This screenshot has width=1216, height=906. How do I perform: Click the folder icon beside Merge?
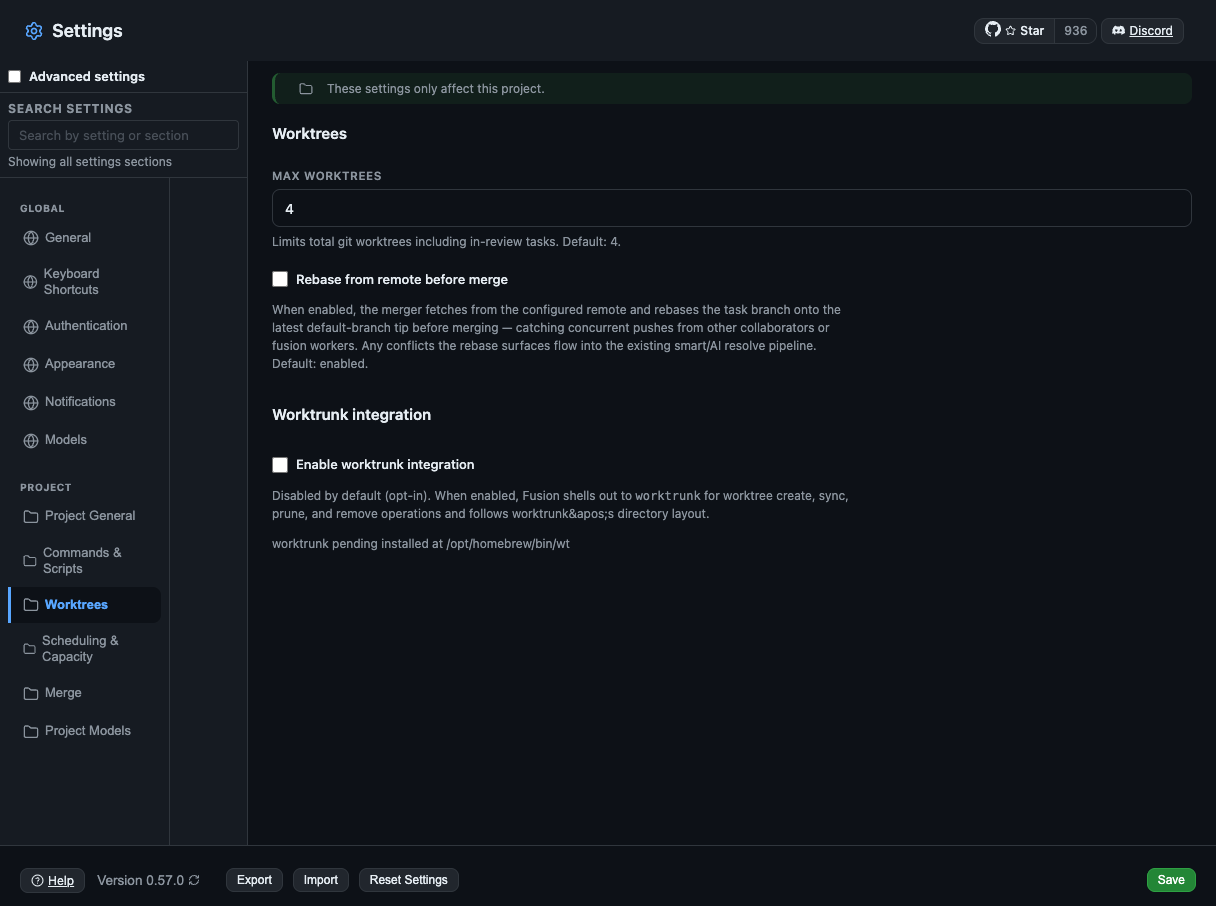click(31, 693)
